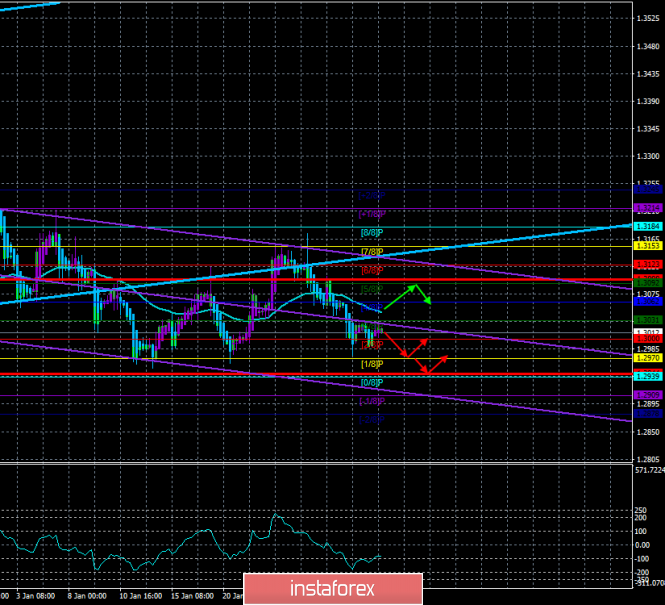Click the [6/8]P Murray level label
665x605 pixels.
(x=372, y=270)
